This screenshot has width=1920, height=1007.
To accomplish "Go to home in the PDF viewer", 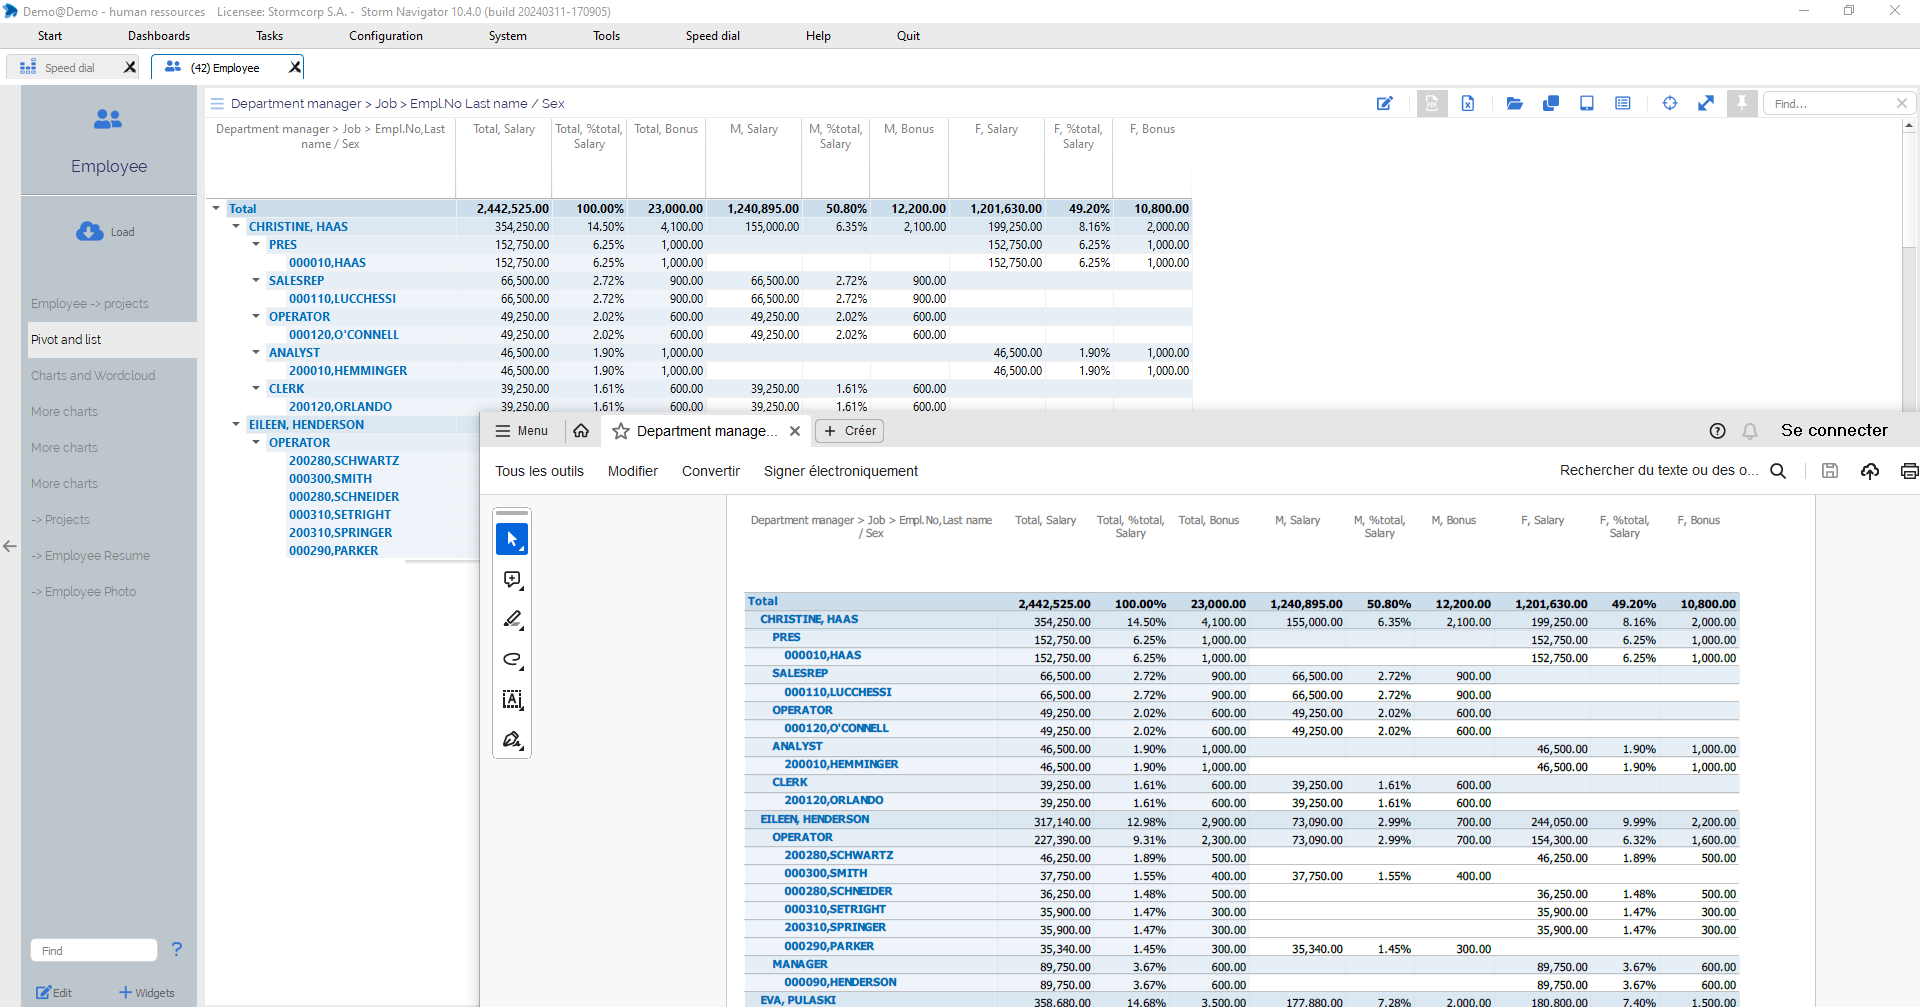I will 581,431.
